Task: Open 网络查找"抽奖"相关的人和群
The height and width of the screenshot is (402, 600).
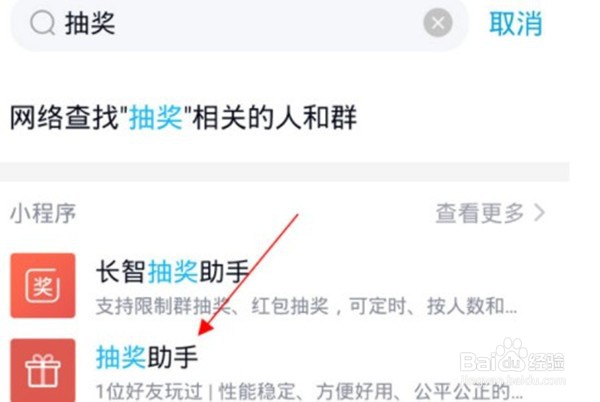Action: pyautogui.click(x=183, y=117)
